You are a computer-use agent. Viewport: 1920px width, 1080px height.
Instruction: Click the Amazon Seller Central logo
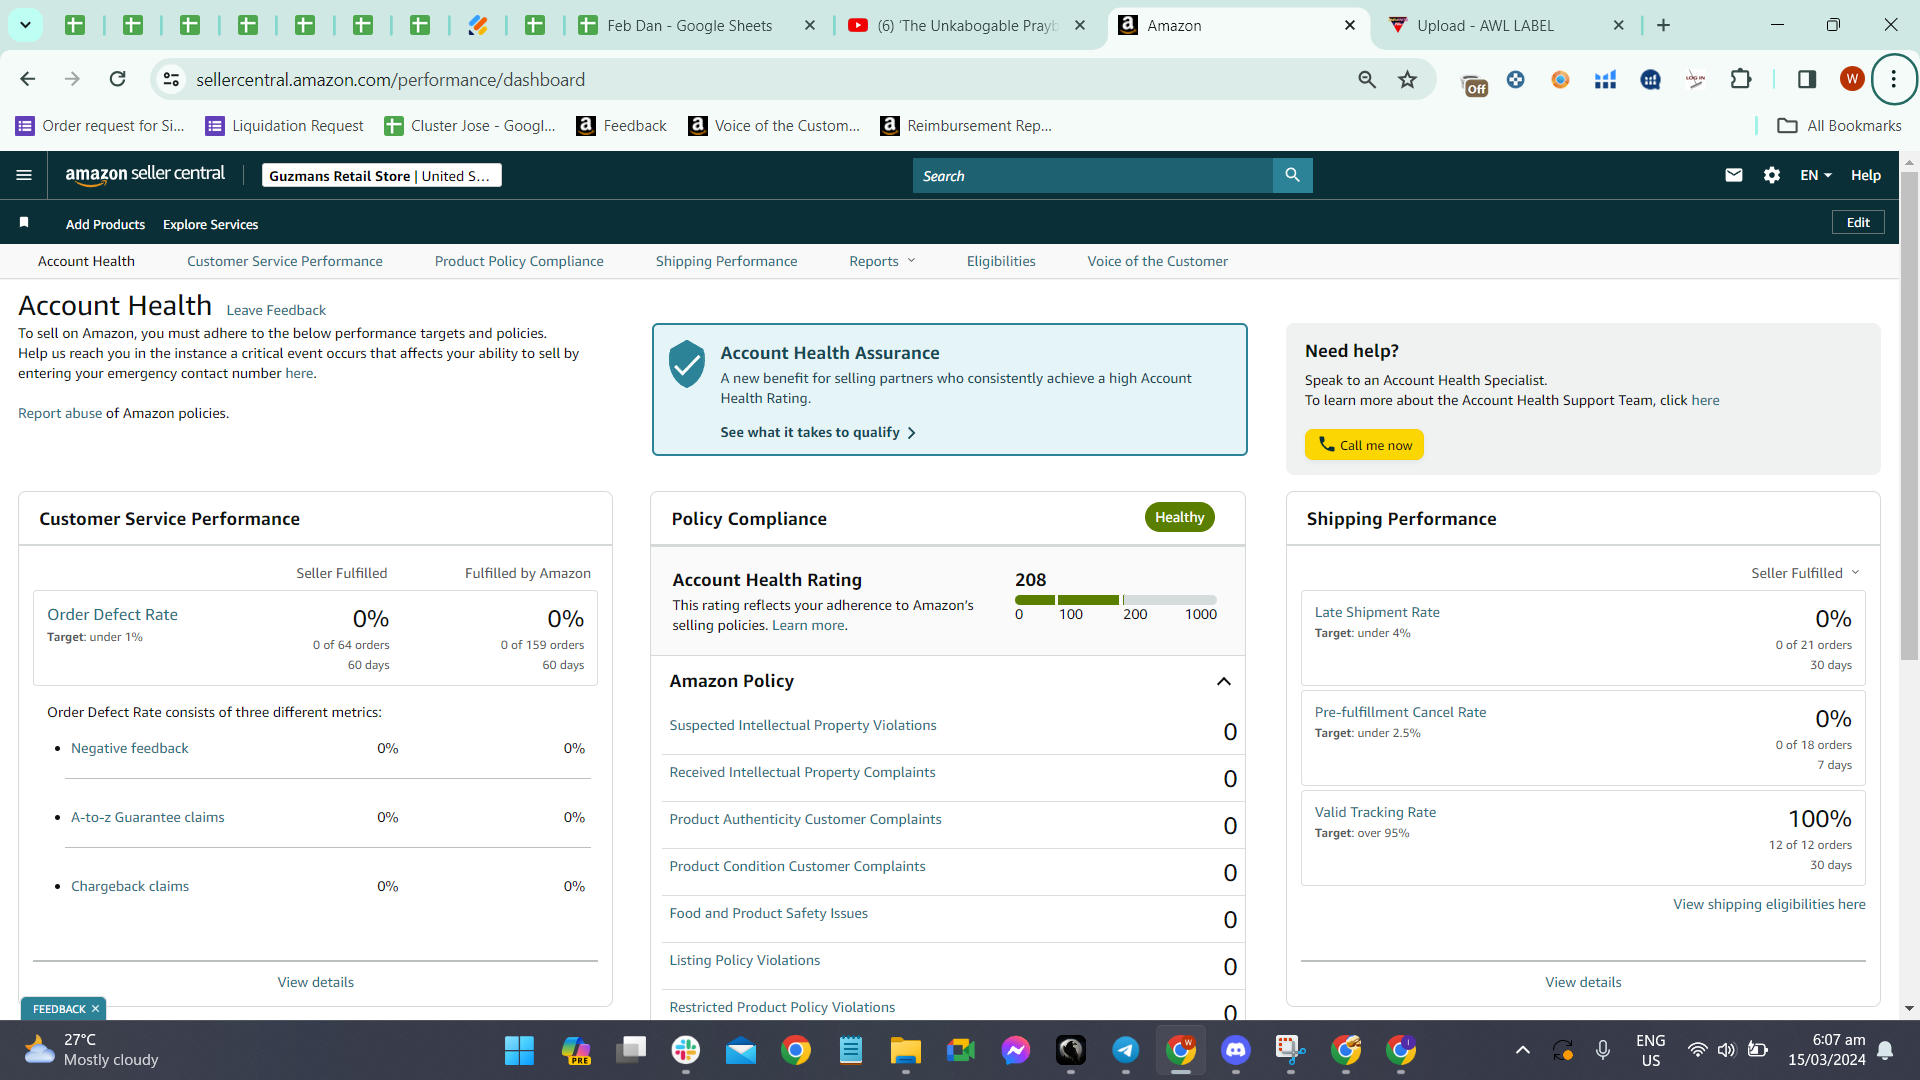coord(145,175)
